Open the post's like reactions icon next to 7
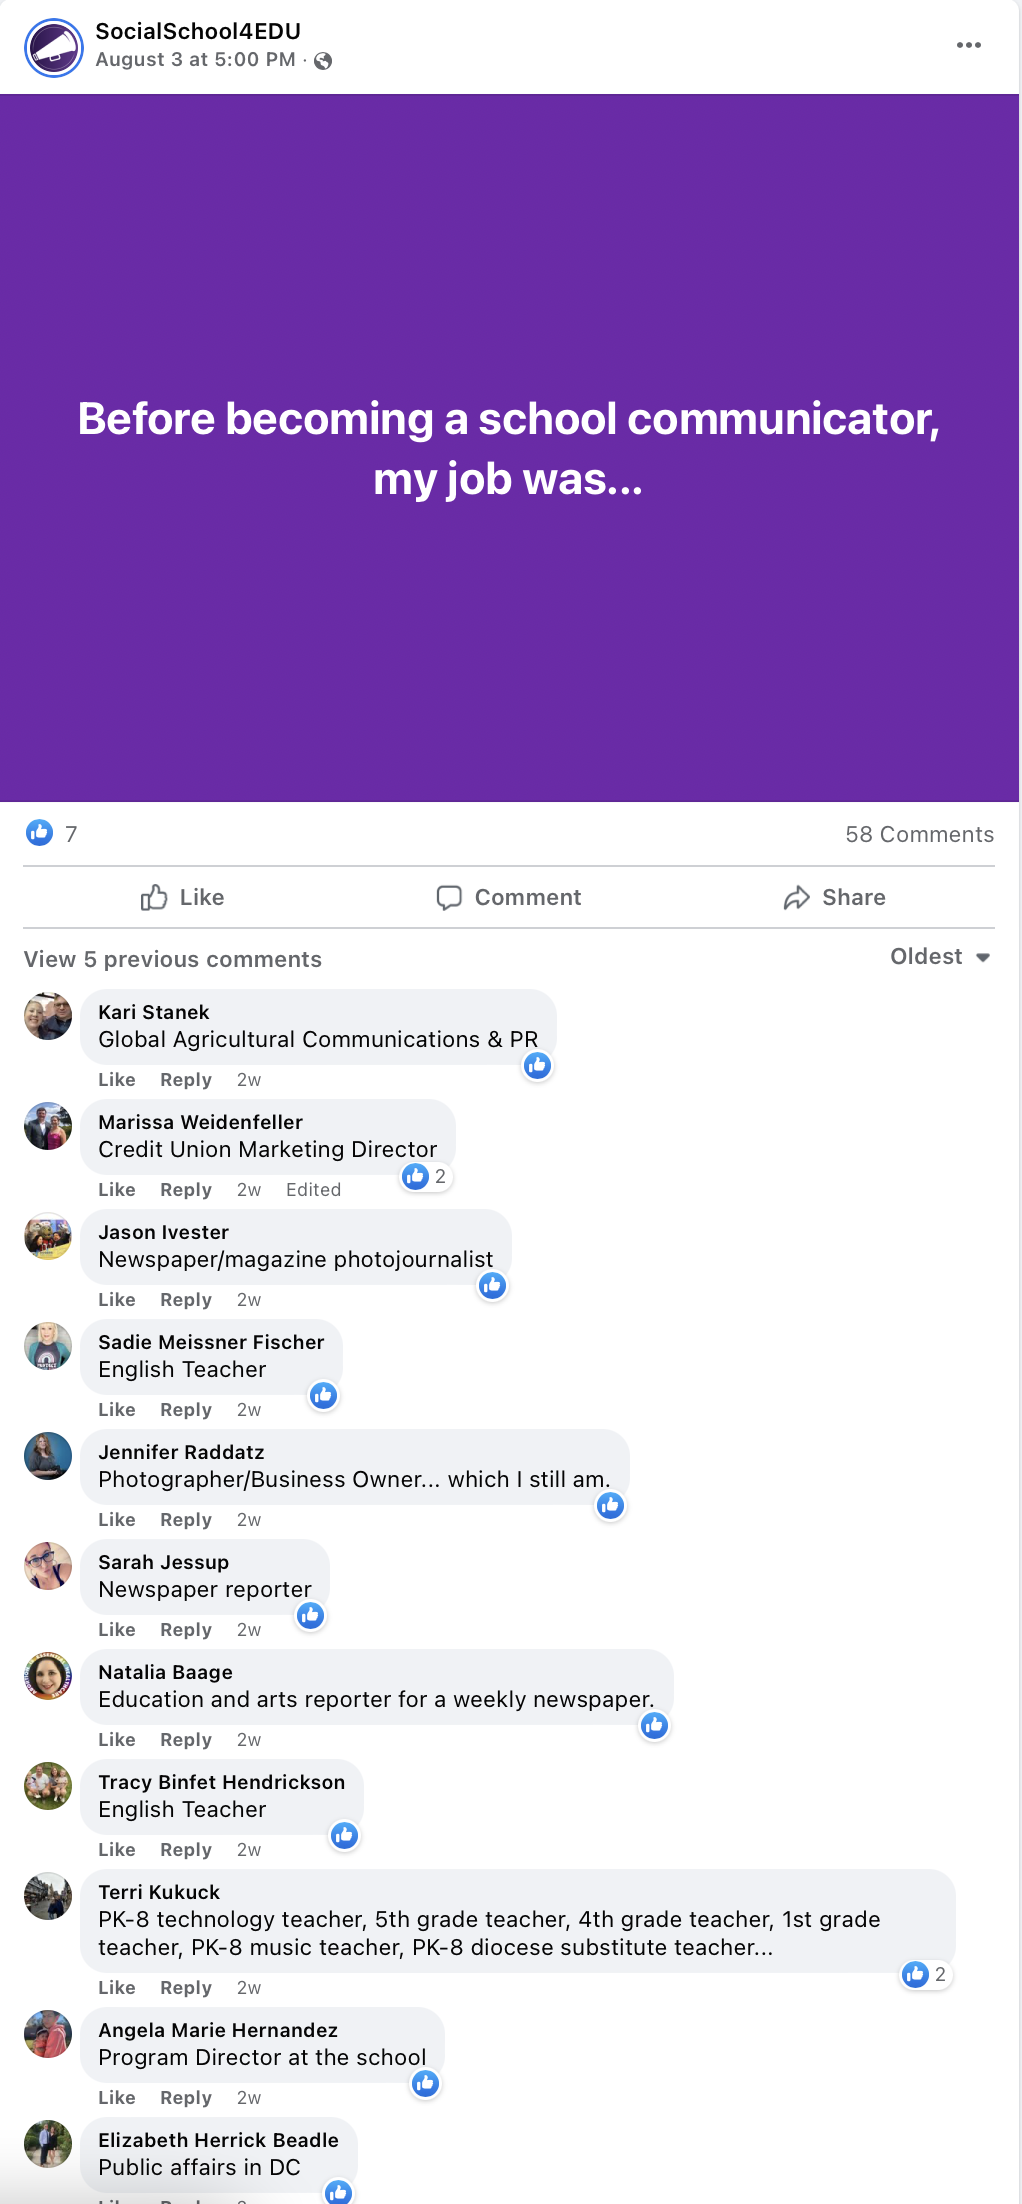Image resolution: width=1022 pixels, height=2204 pixels. [x=40, y=832]
